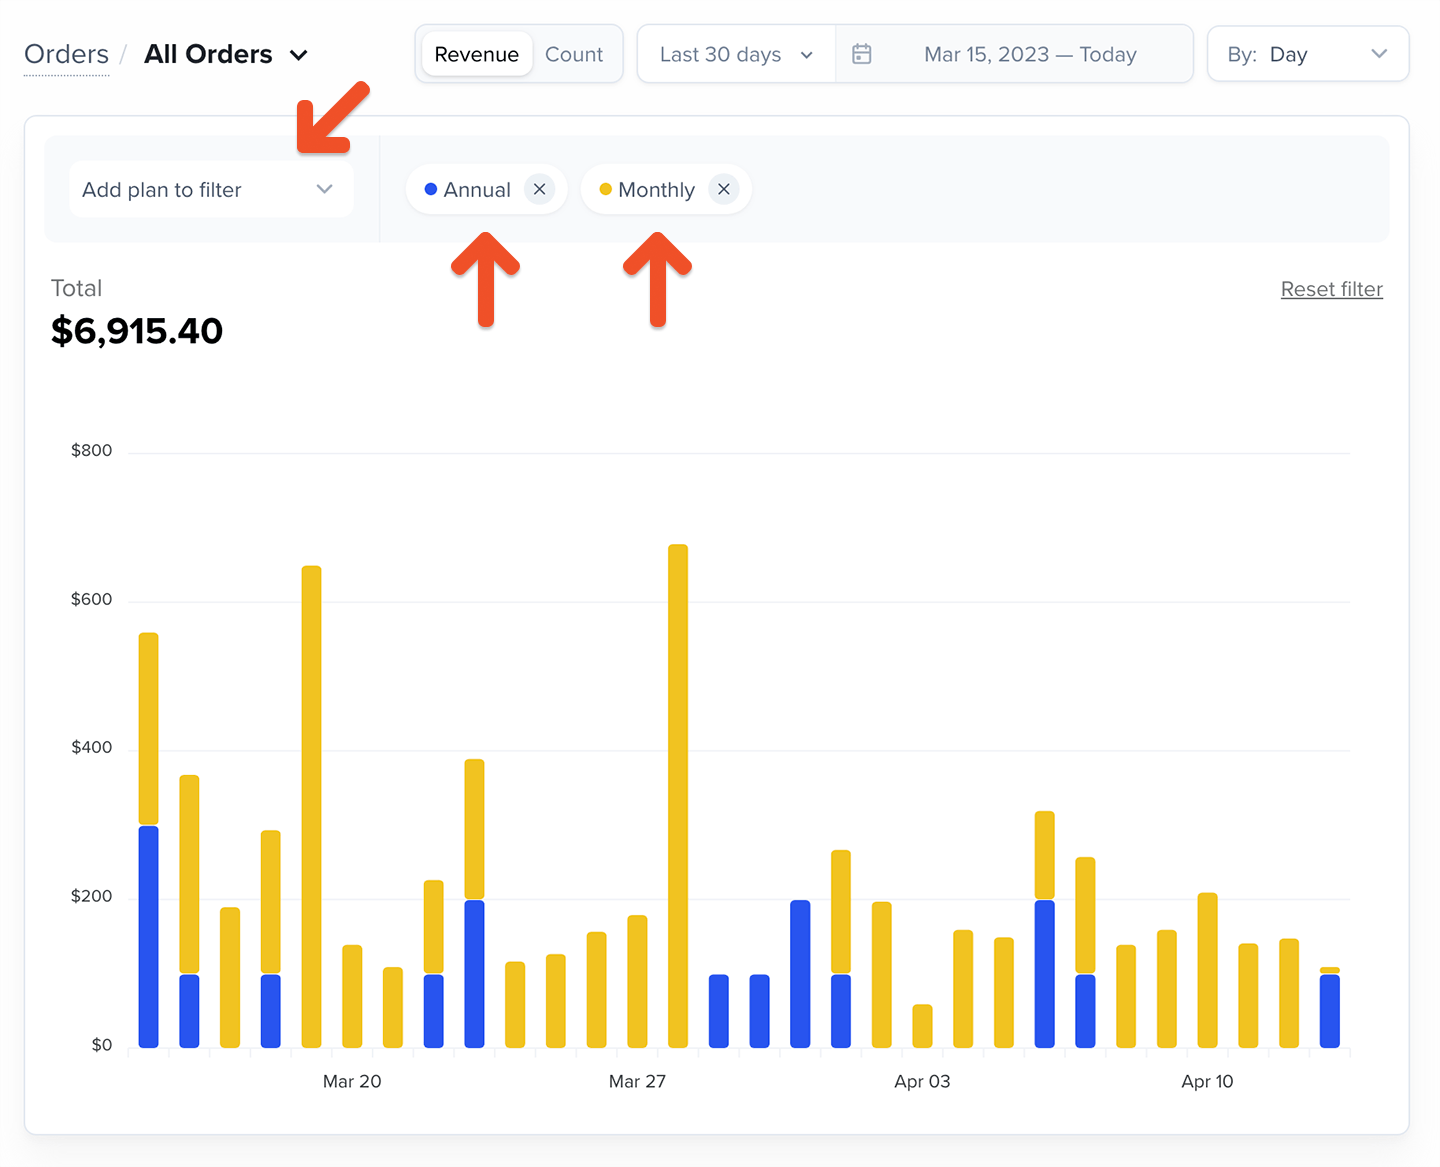
Task: Open the Add plan to filter dropdown
Action: [211, 189]
